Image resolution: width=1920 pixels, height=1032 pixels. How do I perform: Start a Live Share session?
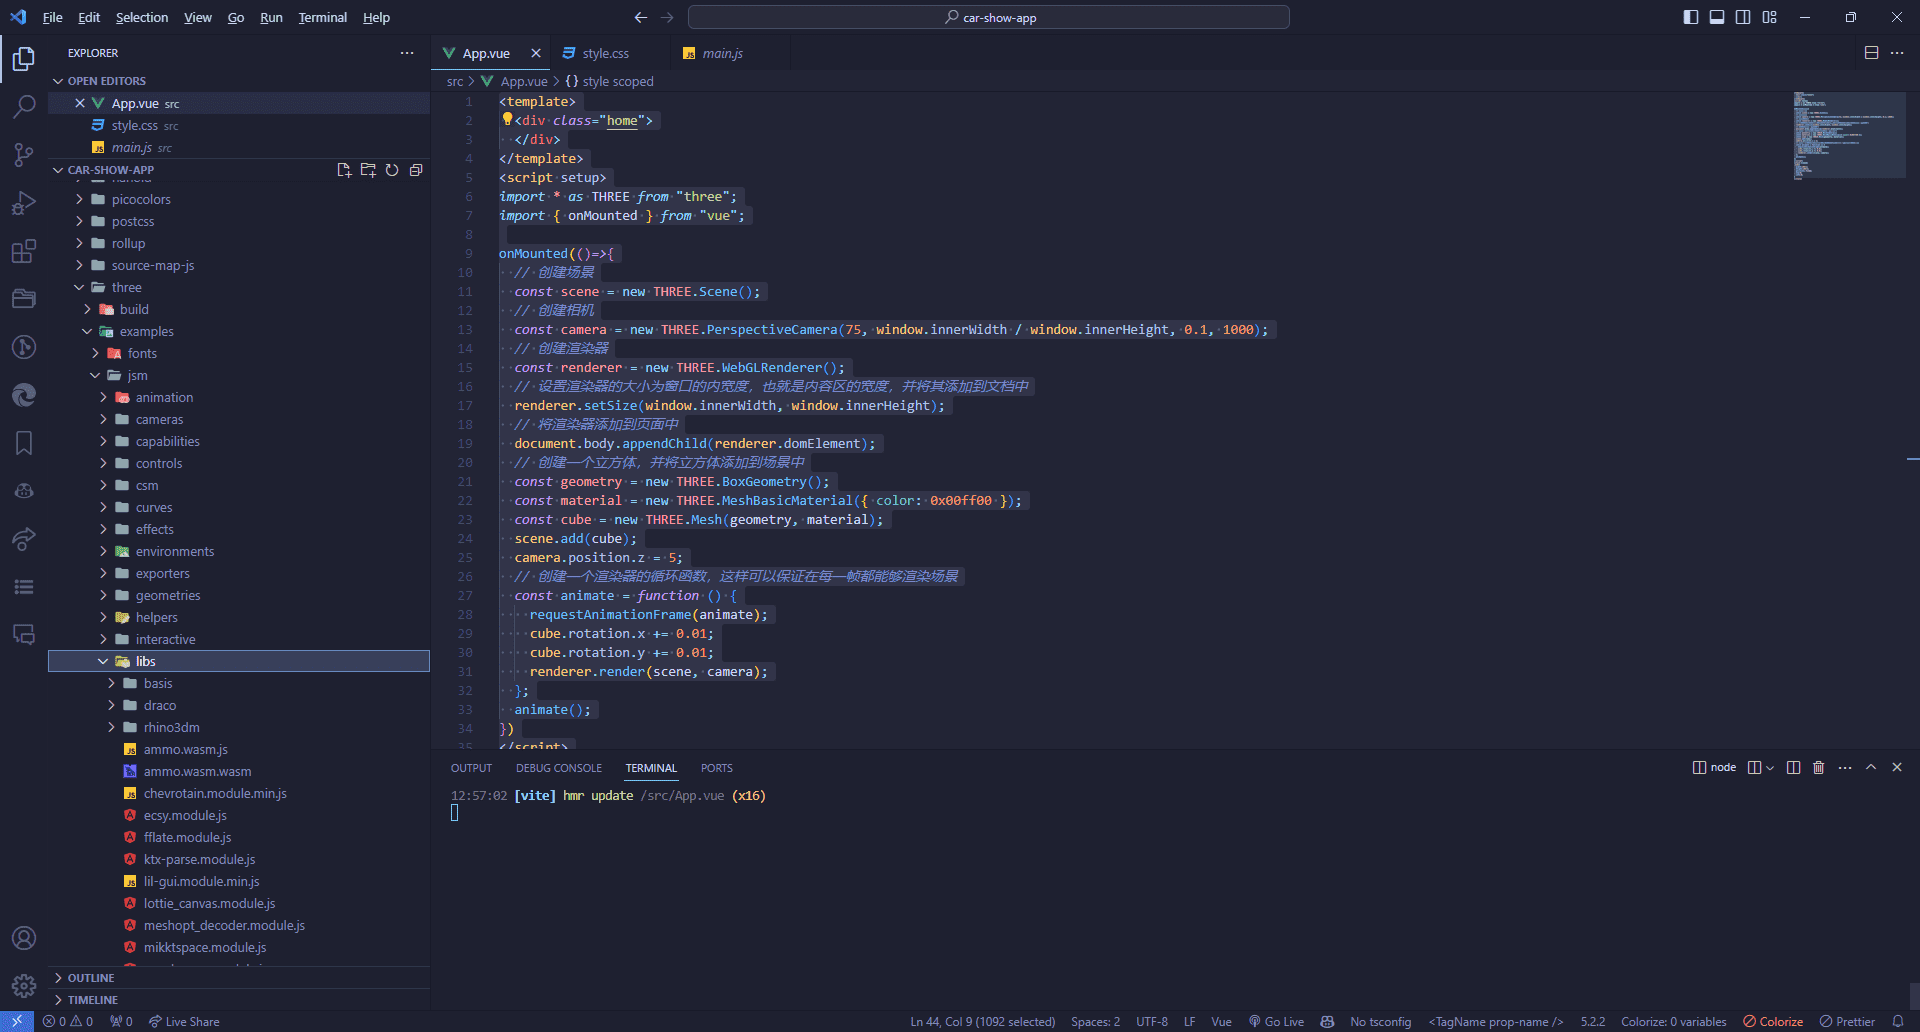[x=184, y=1021]
